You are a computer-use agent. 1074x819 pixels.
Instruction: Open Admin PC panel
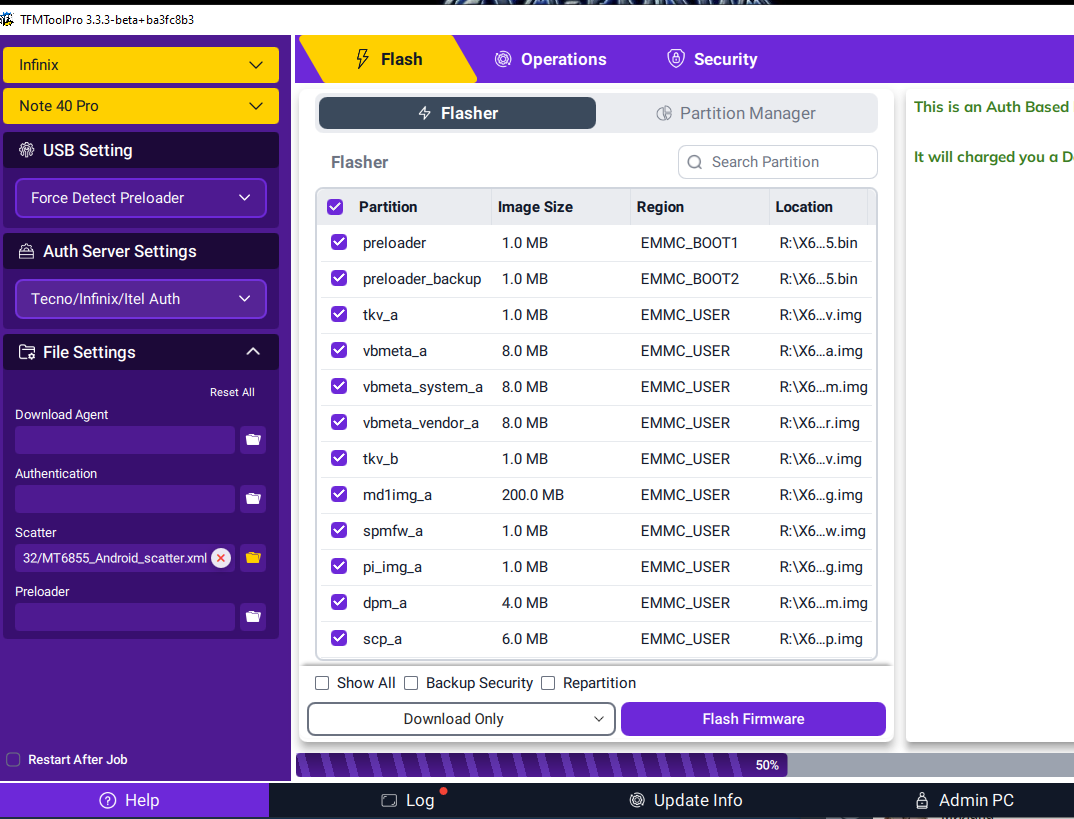click(x=964, y=800)
